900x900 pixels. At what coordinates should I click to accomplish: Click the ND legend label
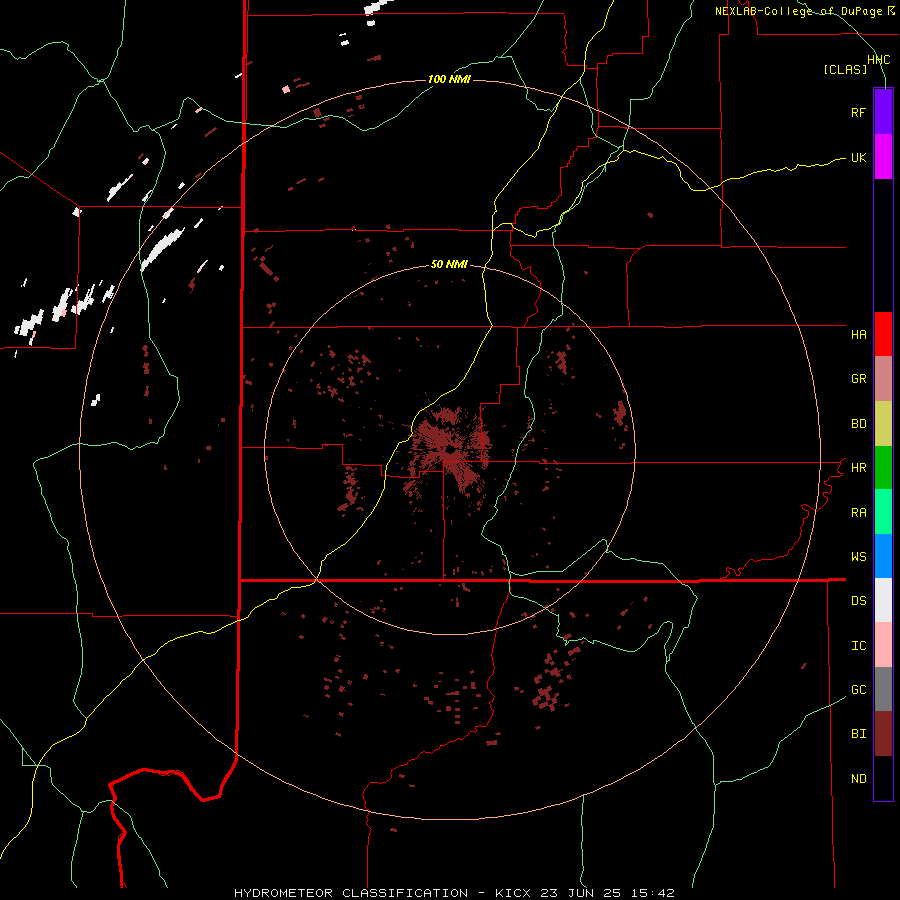point(858,778)
